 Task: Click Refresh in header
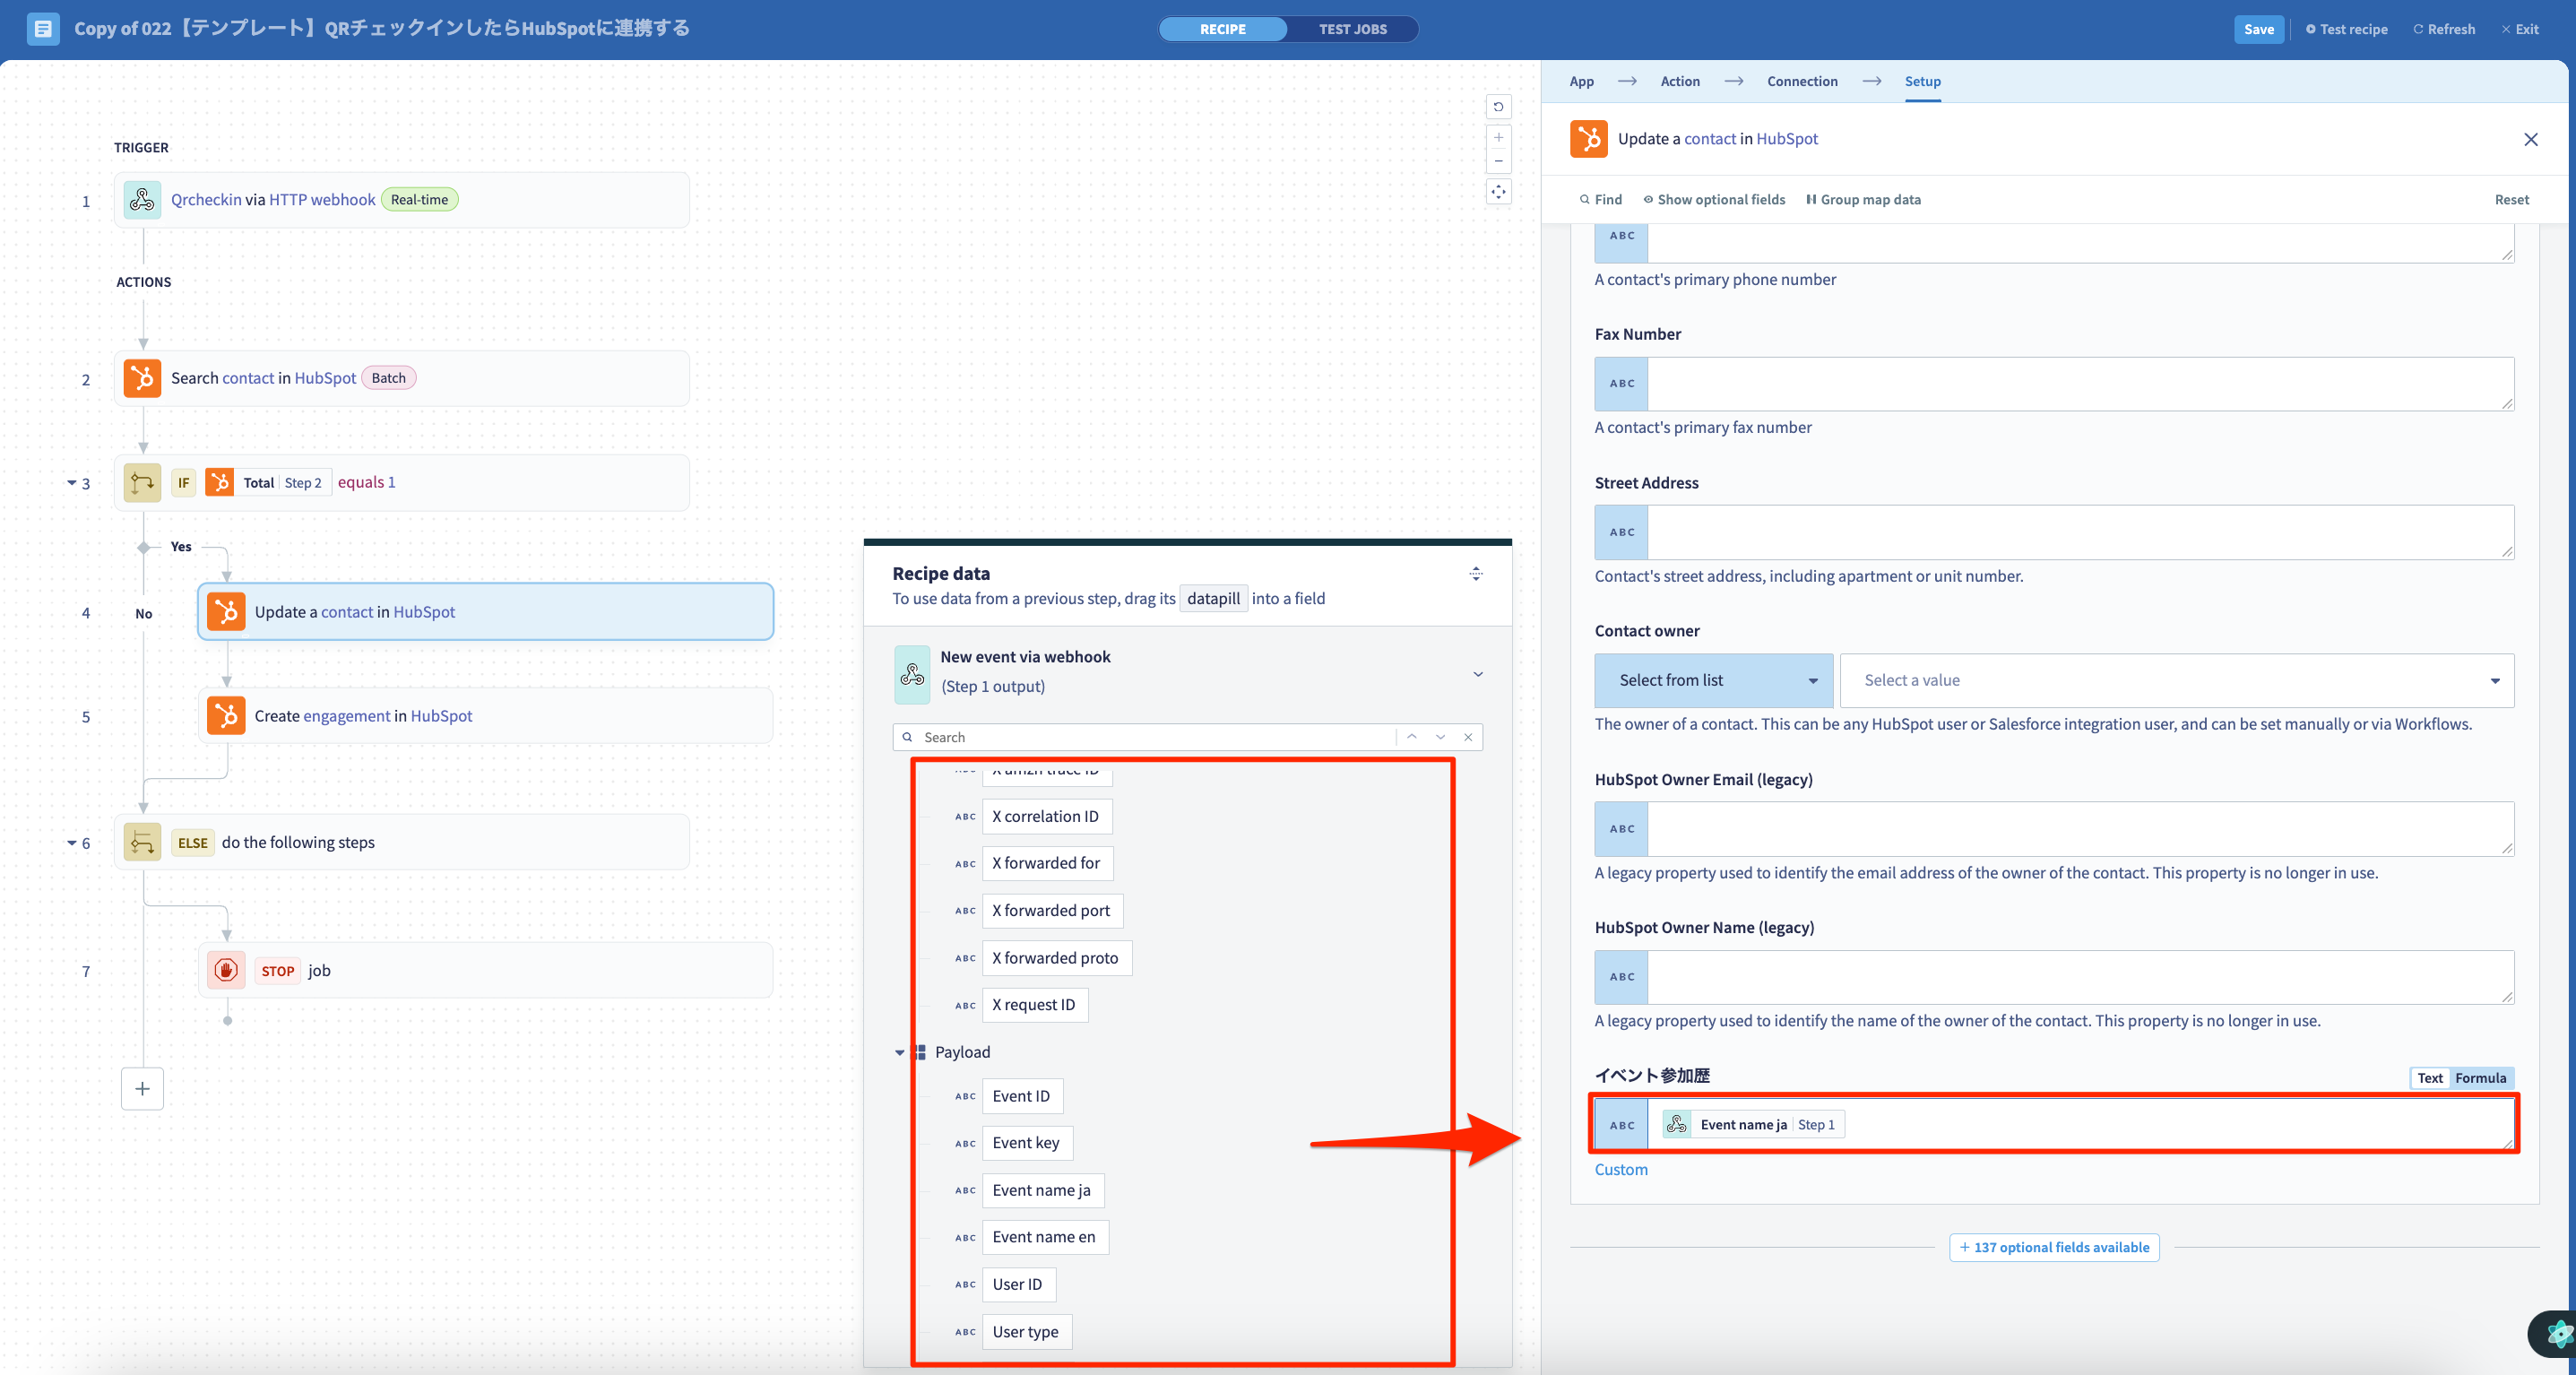[2444, 29]
